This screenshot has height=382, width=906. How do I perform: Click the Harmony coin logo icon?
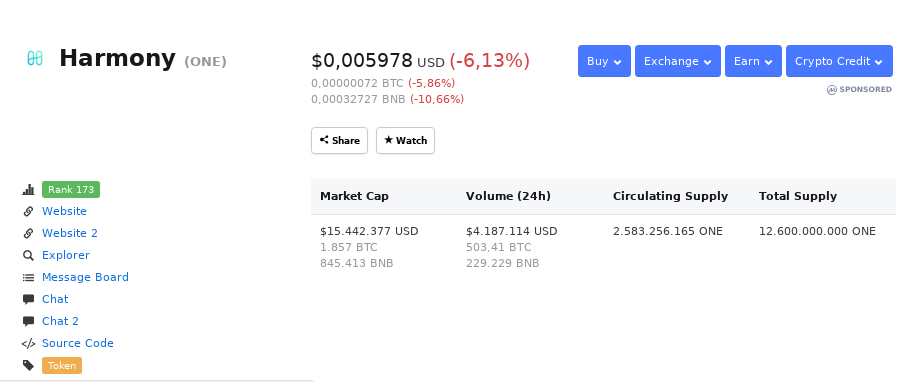(x=35, y=58)
